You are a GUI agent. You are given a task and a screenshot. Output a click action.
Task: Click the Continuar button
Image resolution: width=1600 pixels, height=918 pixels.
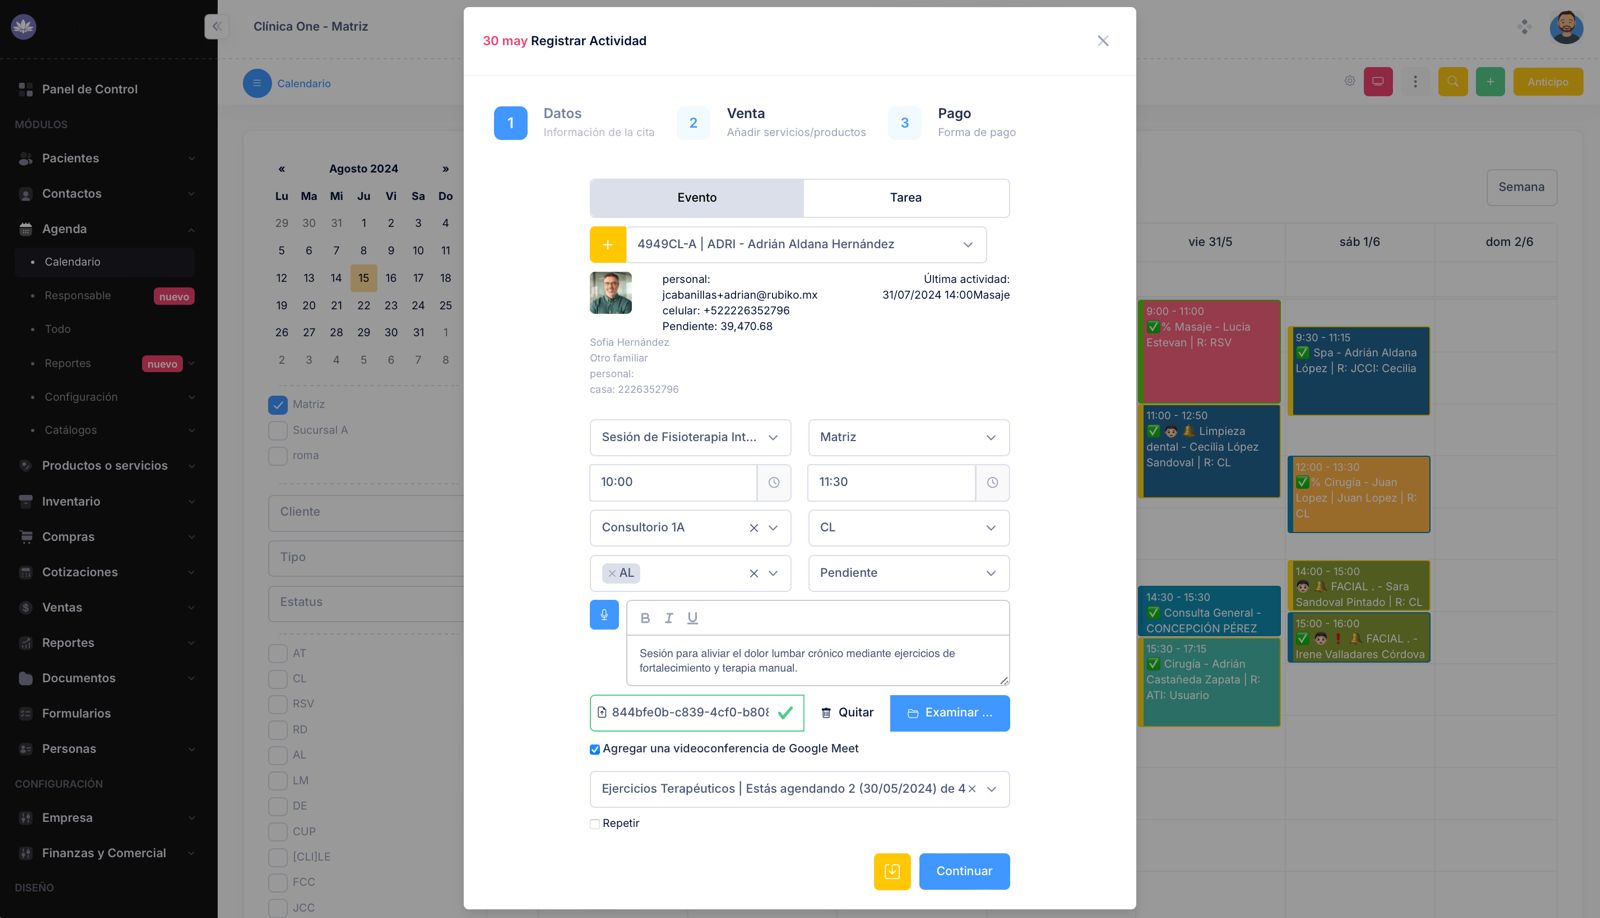pos(963,871)
